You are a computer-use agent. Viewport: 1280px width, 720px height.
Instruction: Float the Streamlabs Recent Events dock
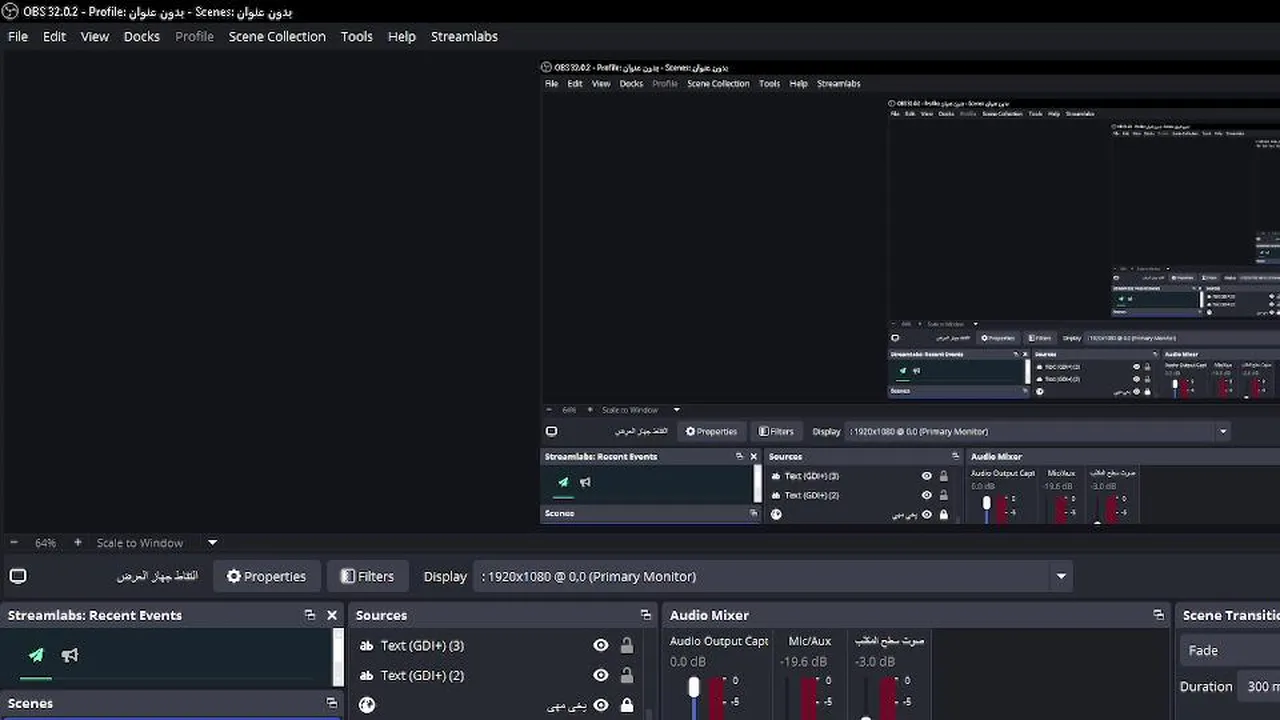pyautogui.click(x=310, y=615)
